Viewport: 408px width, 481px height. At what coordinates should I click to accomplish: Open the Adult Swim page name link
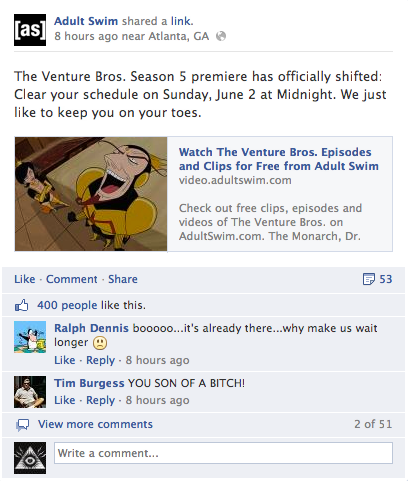click(x=86, y=21)
